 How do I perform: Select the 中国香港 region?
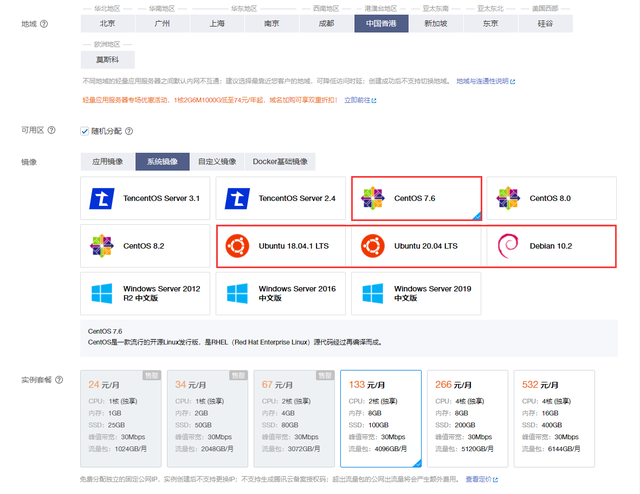tap(381, 24)
